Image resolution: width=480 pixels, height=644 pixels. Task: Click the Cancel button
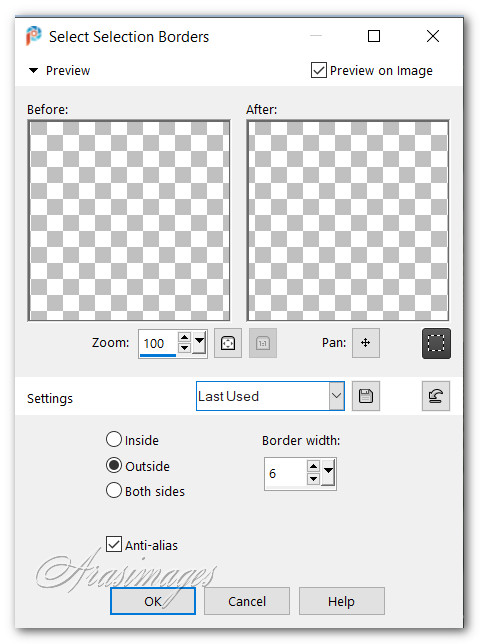[247, 601]
